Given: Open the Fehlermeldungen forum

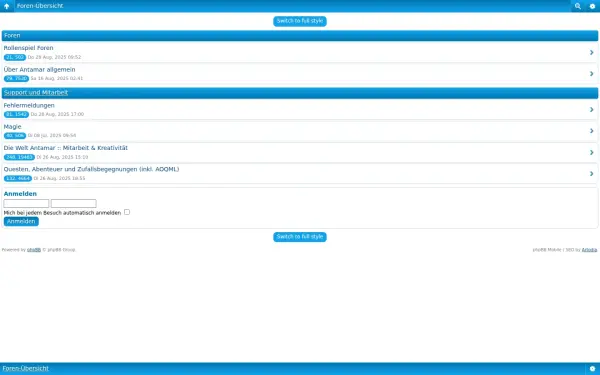Looking at the screenshot, I should pos(29,105).
